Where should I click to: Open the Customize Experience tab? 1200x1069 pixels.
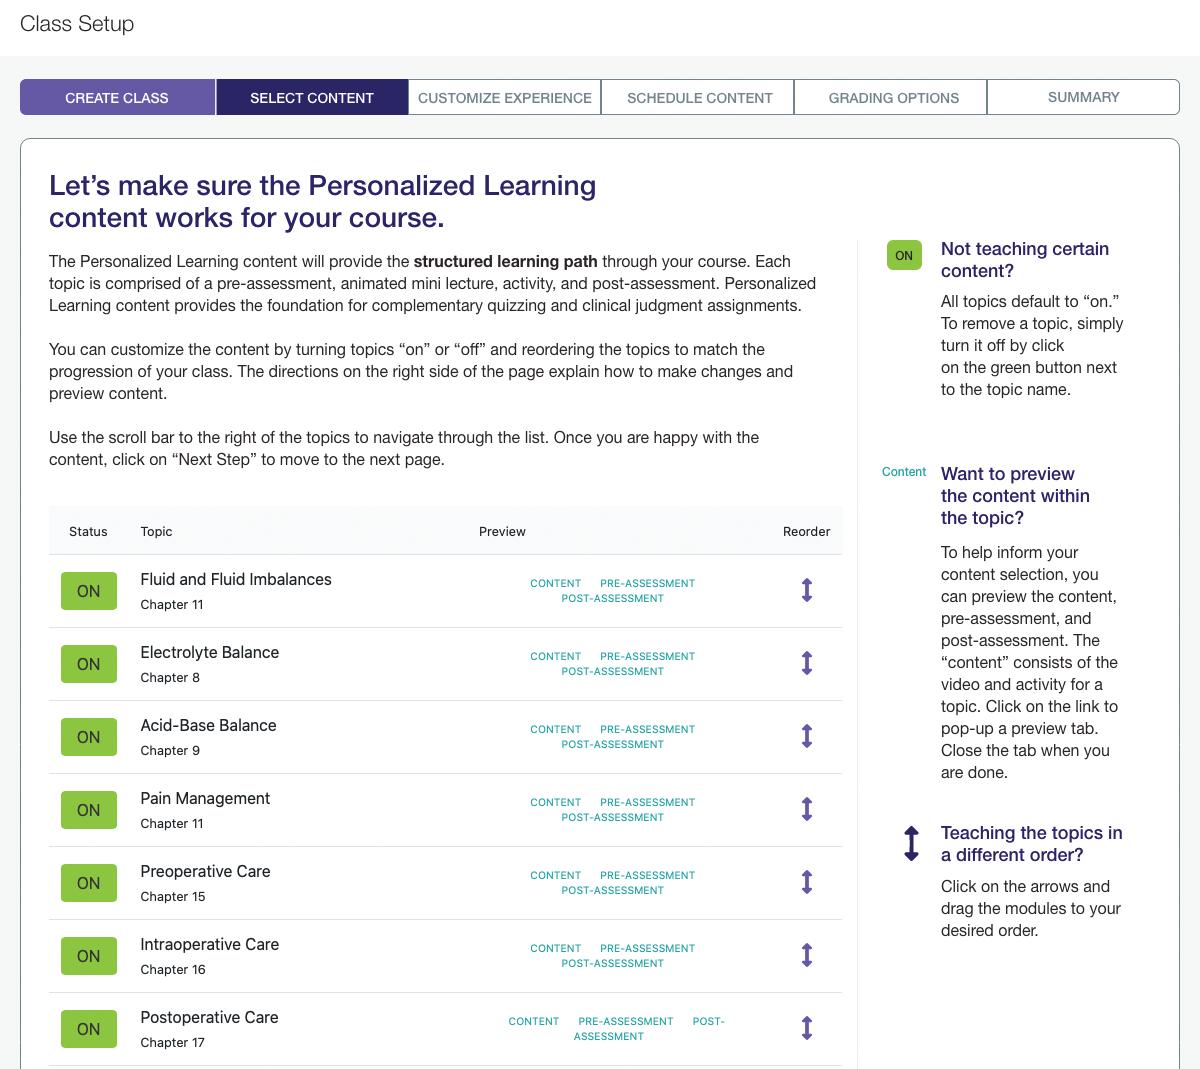pos(504,98)
